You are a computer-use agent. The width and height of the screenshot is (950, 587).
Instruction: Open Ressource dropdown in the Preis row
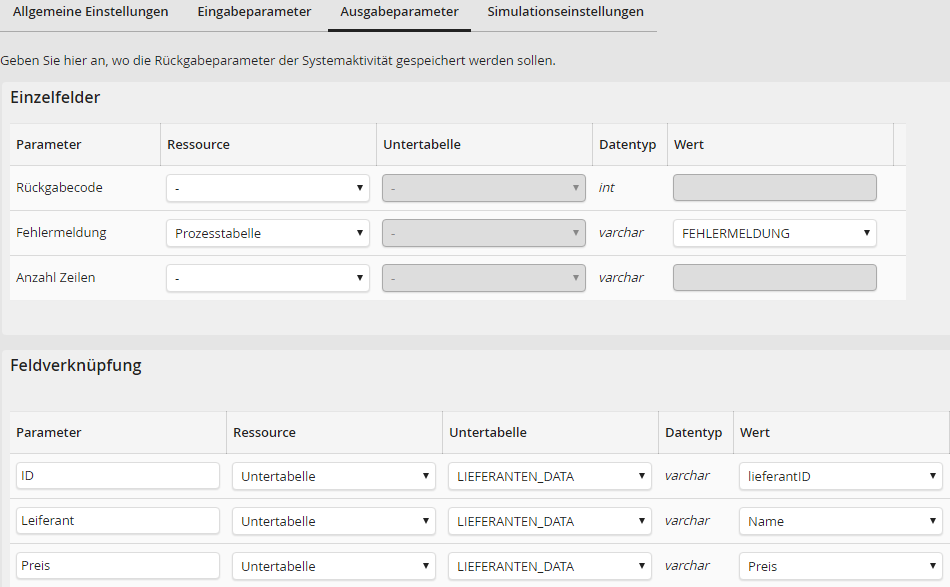[x=333, y=566]
